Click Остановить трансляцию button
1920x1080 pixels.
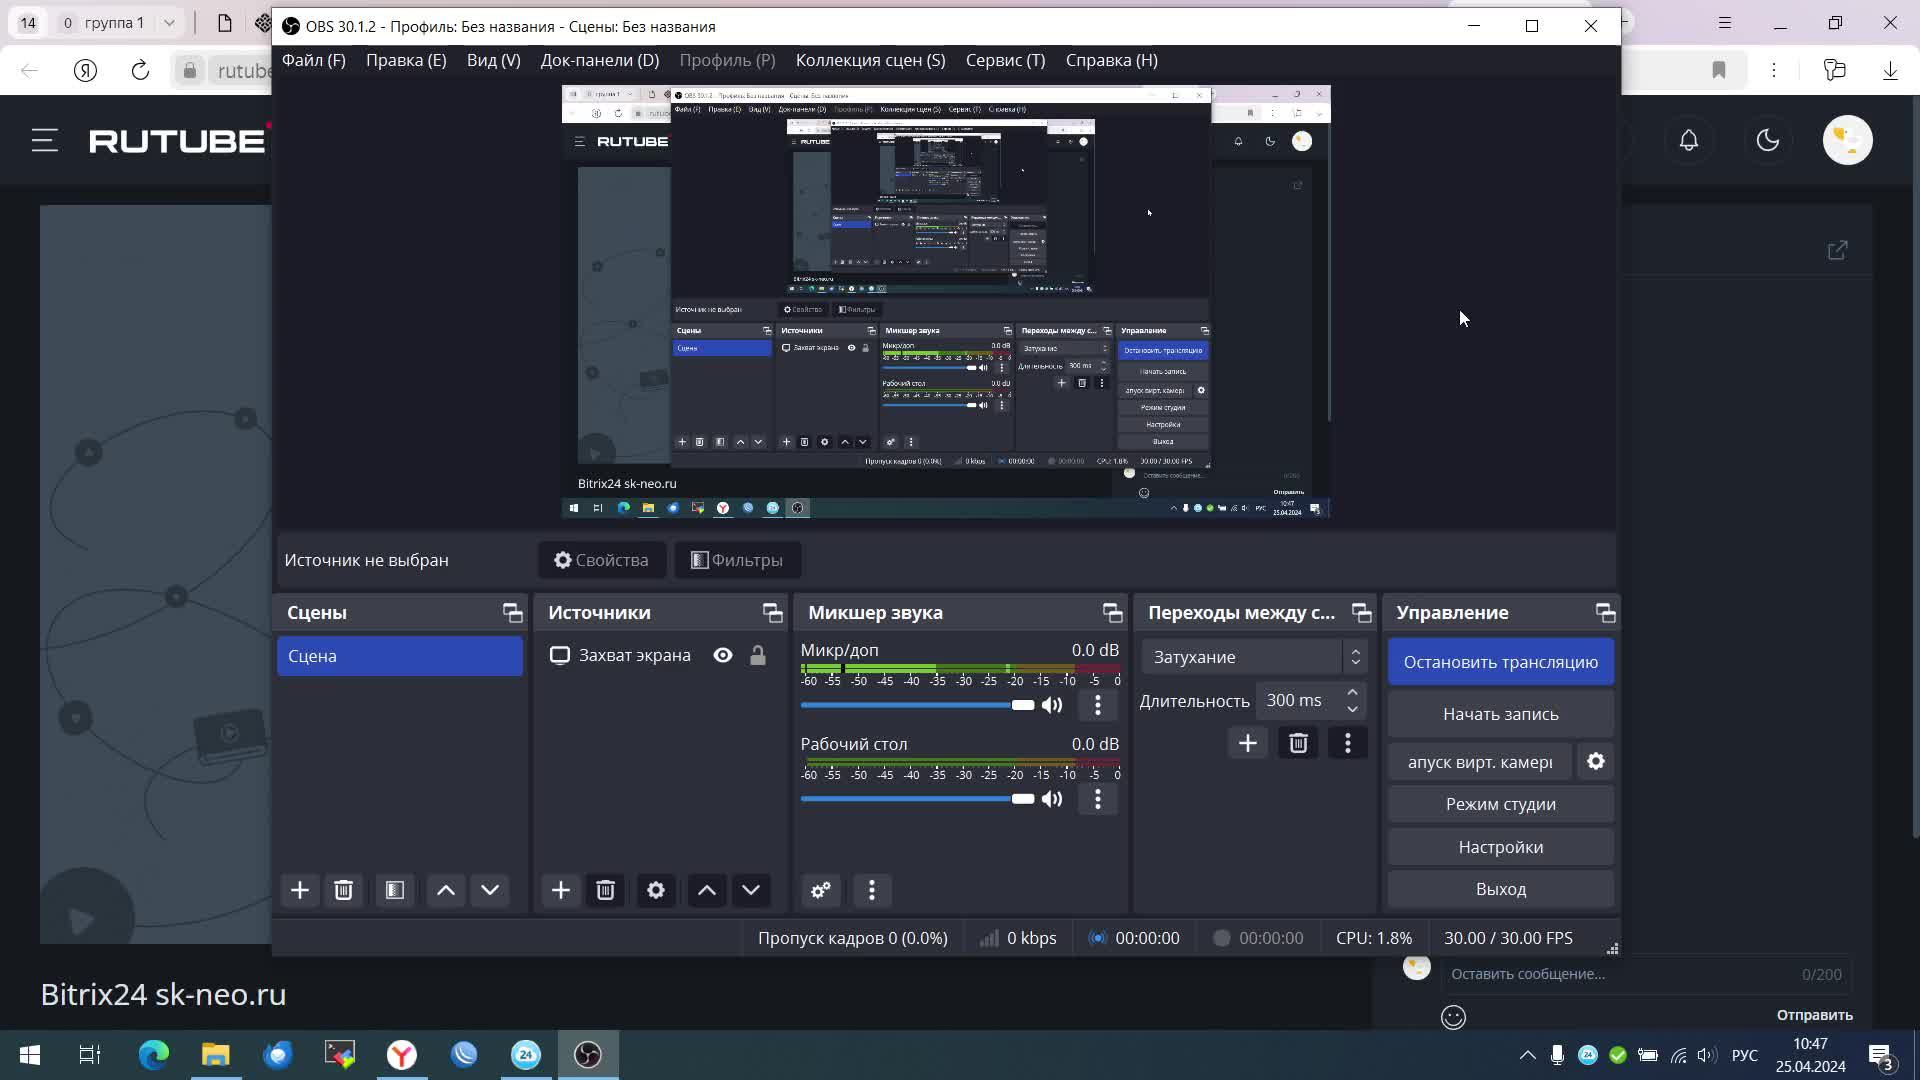pos(1500,662)
